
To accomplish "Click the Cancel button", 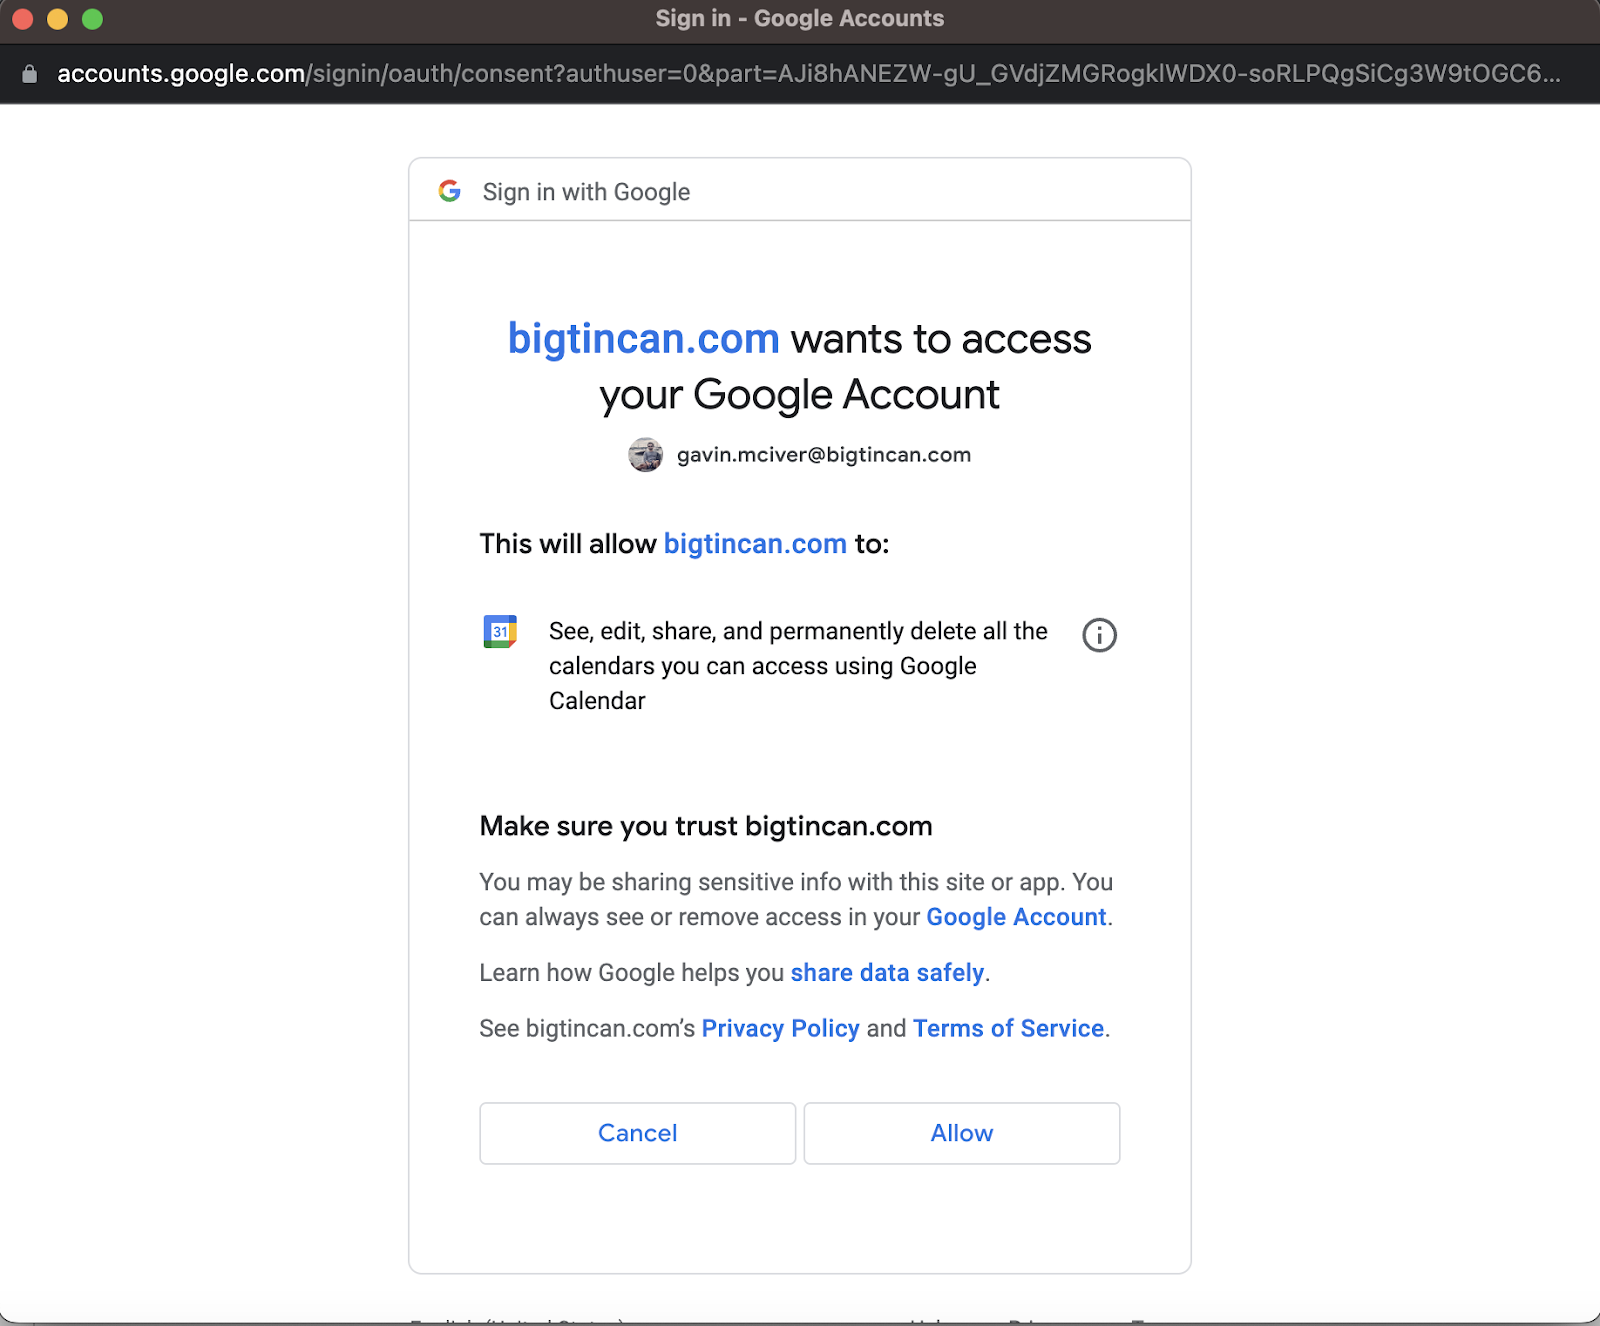I will [x=638, y=1133].
